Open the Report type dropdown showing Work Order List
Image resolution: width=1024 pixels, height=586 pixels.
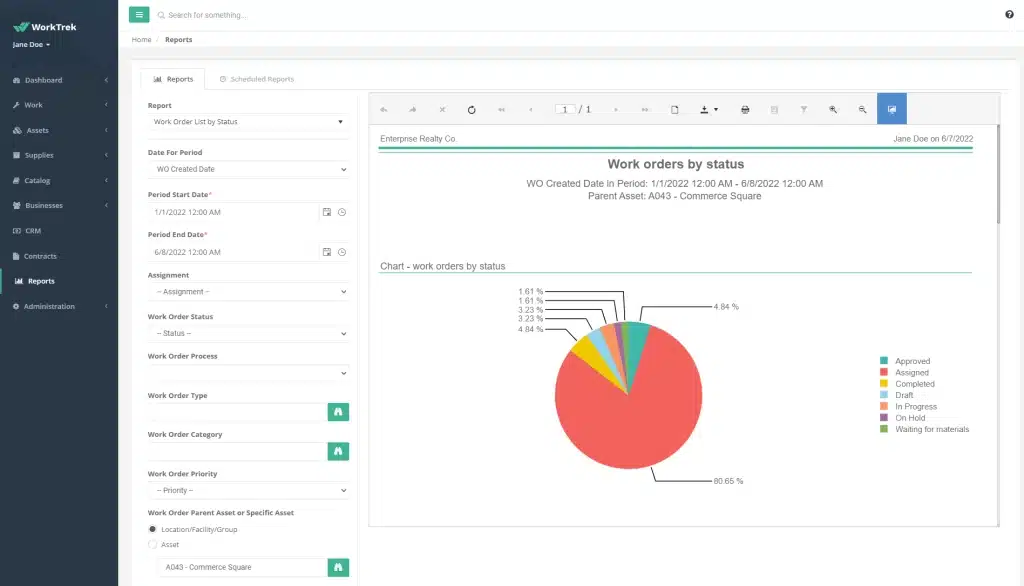tap(248, 122)
